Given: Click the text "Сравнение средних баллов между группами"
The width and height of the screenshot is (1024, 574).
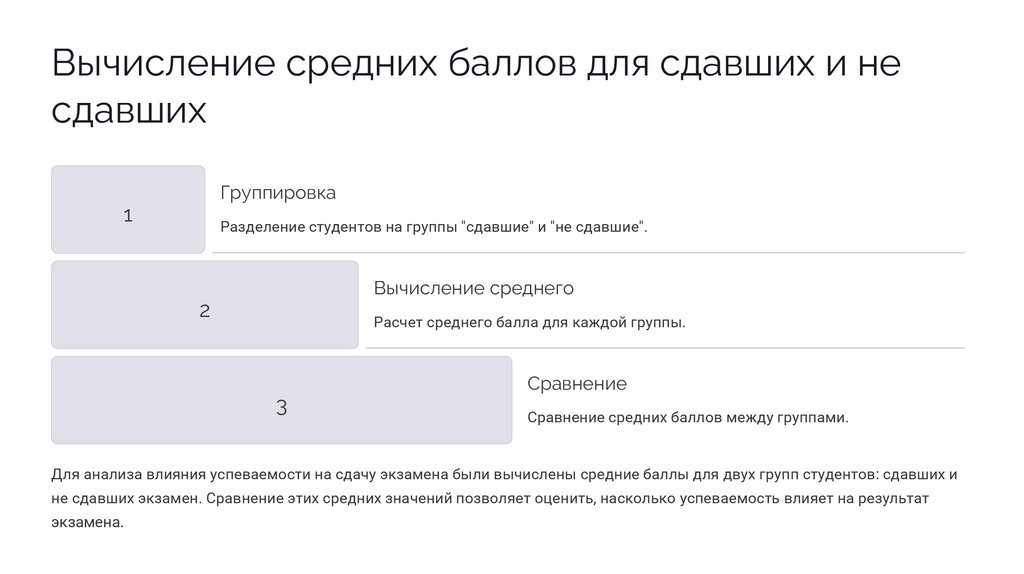Looking at the screenshot, I should point(687,418).
